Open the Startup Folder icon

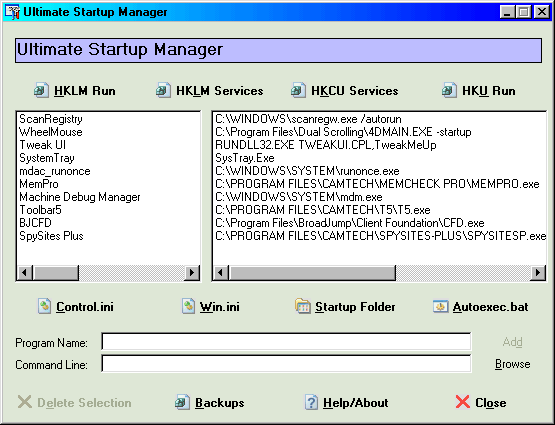[303, 306]
